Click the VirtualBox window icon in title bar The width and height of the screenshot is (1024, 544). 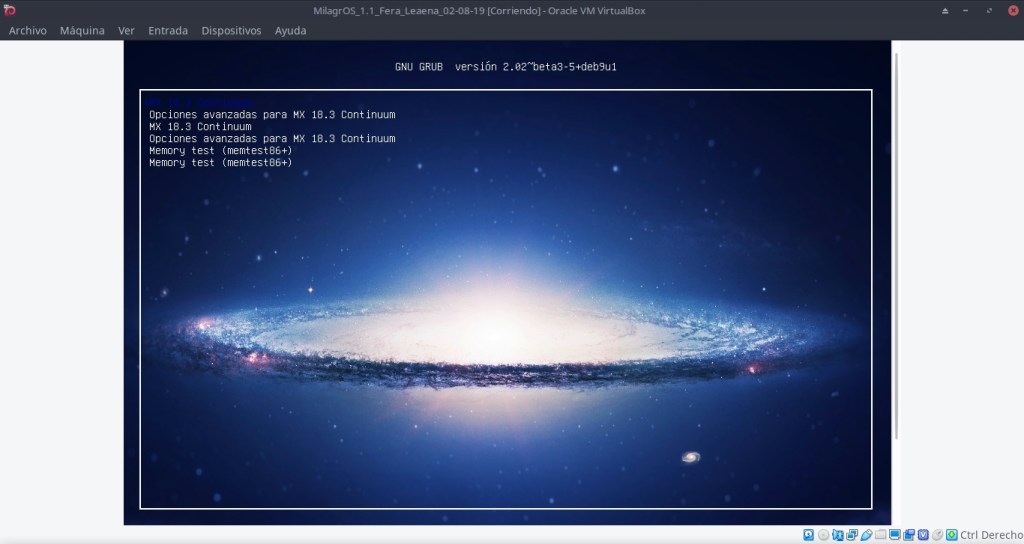[x=10, y=10]
